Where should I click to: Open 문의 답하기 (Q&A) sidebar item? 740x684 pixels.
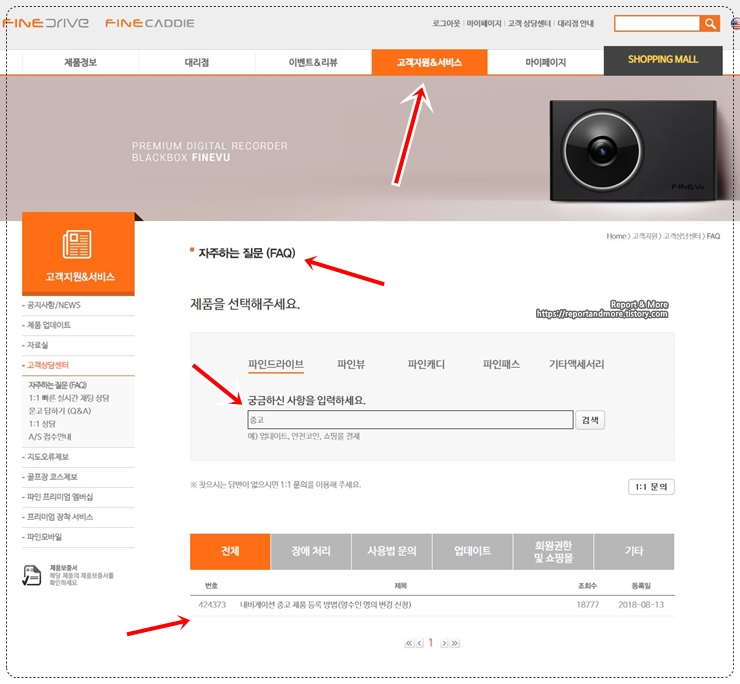tap(60, 411)
